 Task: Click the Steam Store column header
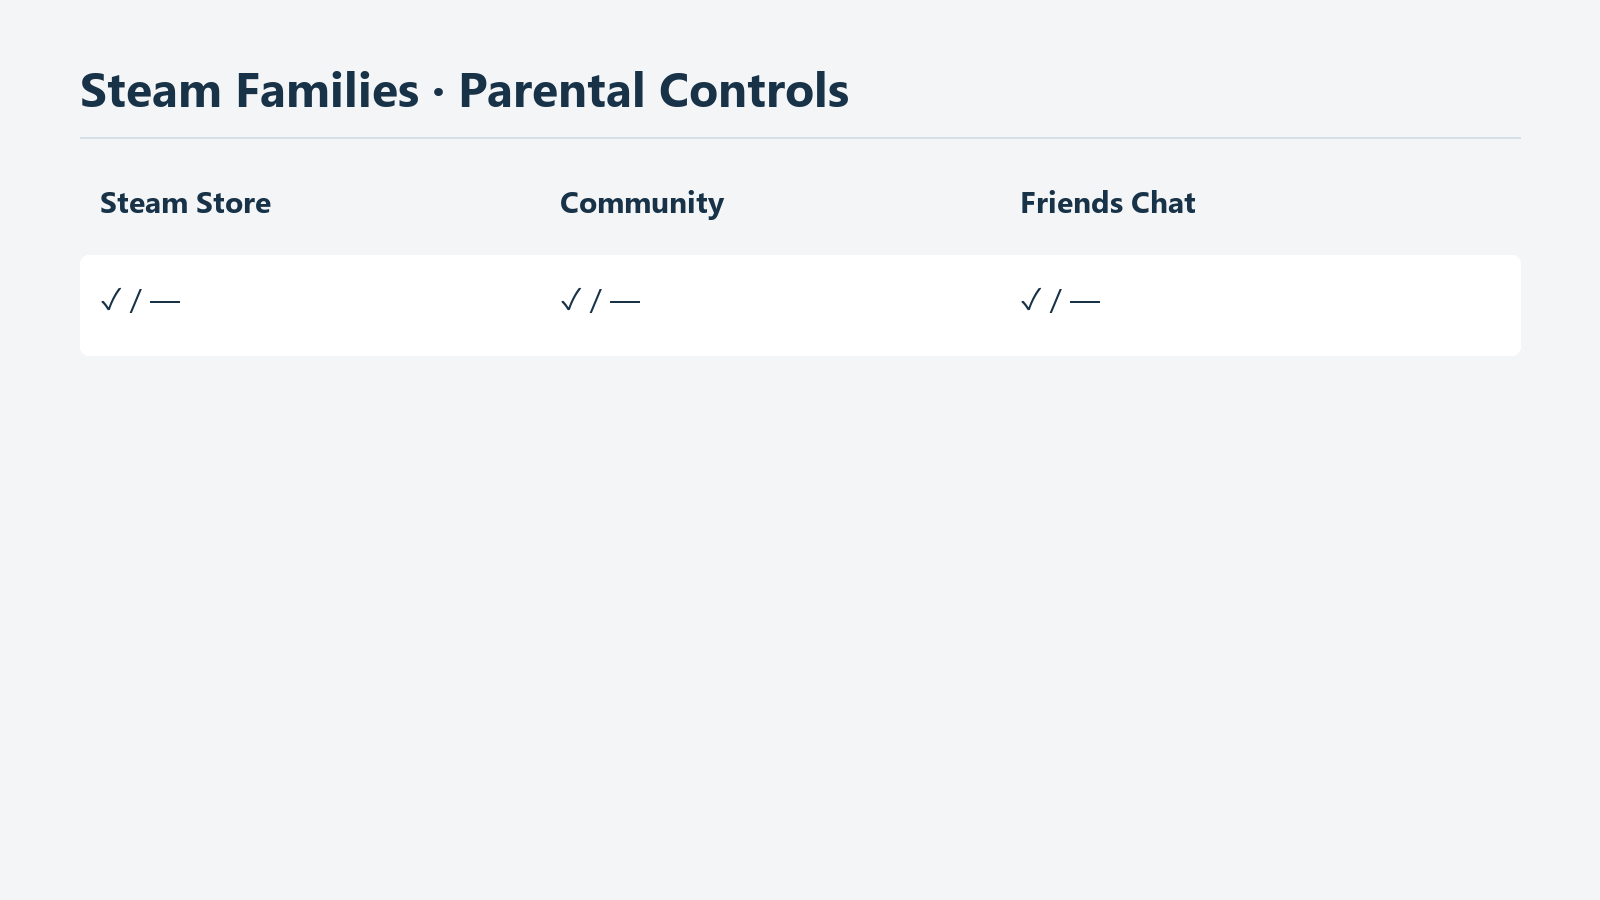click(185, 203)
